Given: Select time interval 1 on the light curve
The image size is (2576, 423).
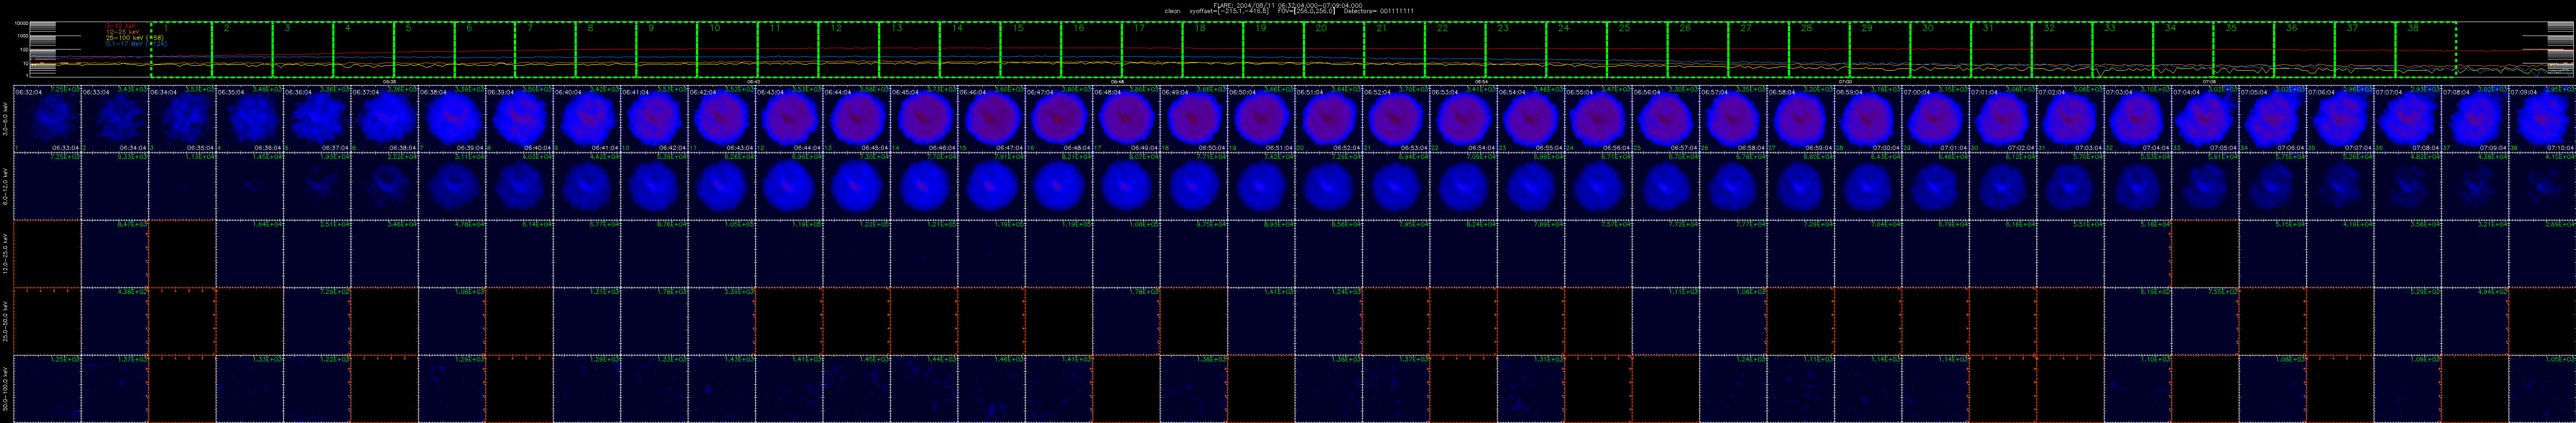Looking at the screenshot, I should (181, 49).
